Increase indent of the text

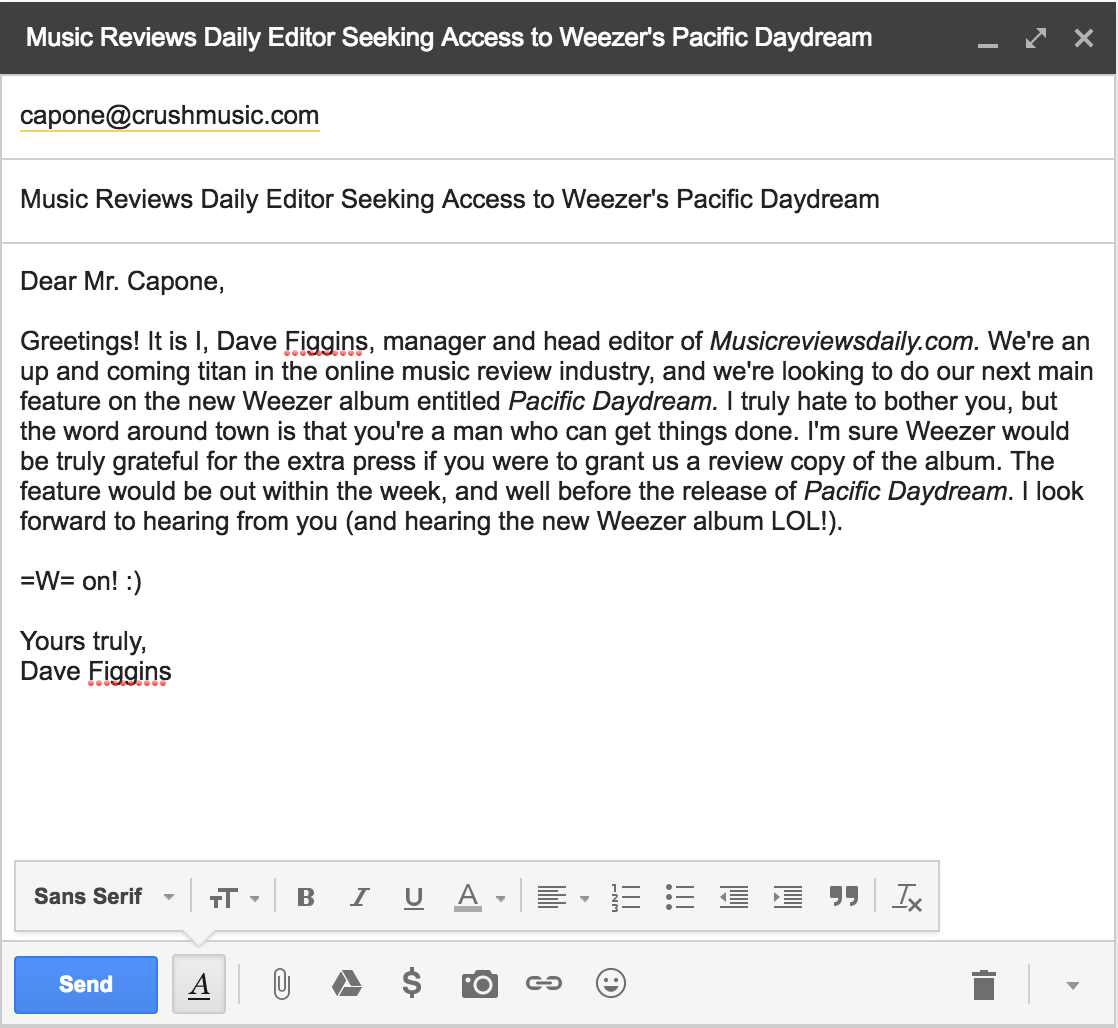tap(788, 898)
